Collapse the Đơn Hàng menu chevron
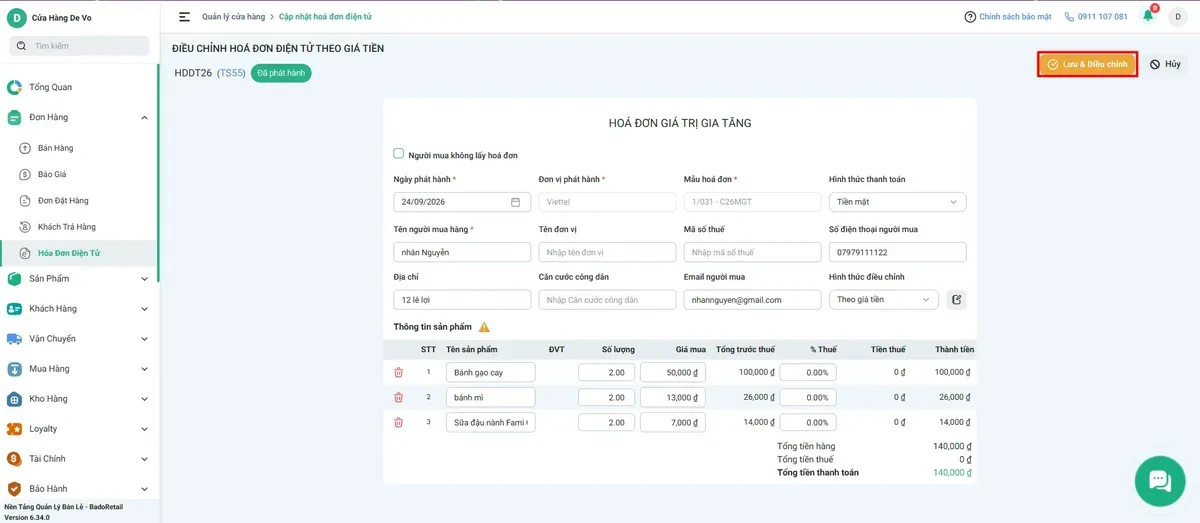The image size is (1200, 523). (144, 118)
